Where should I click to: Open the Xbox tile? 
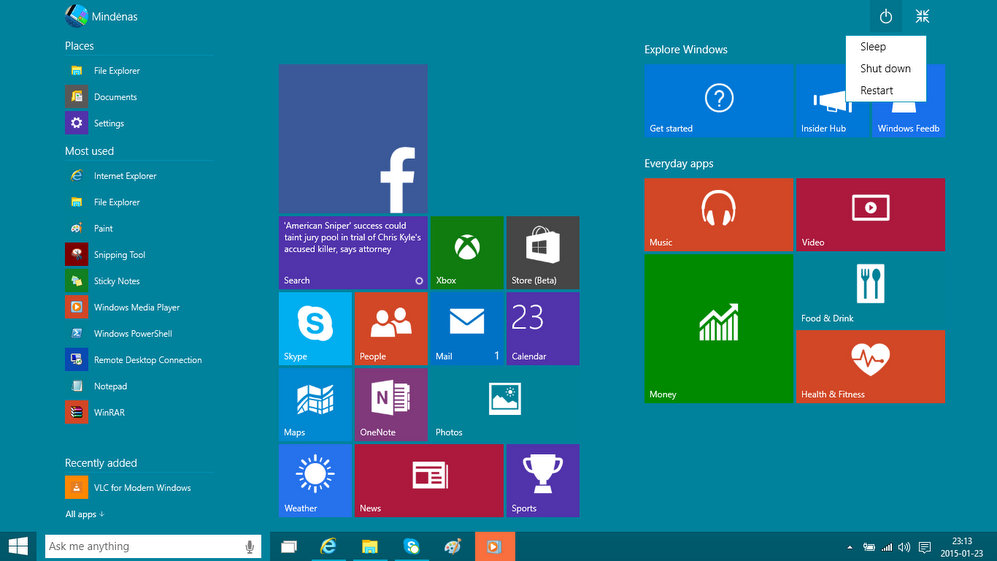466,252
